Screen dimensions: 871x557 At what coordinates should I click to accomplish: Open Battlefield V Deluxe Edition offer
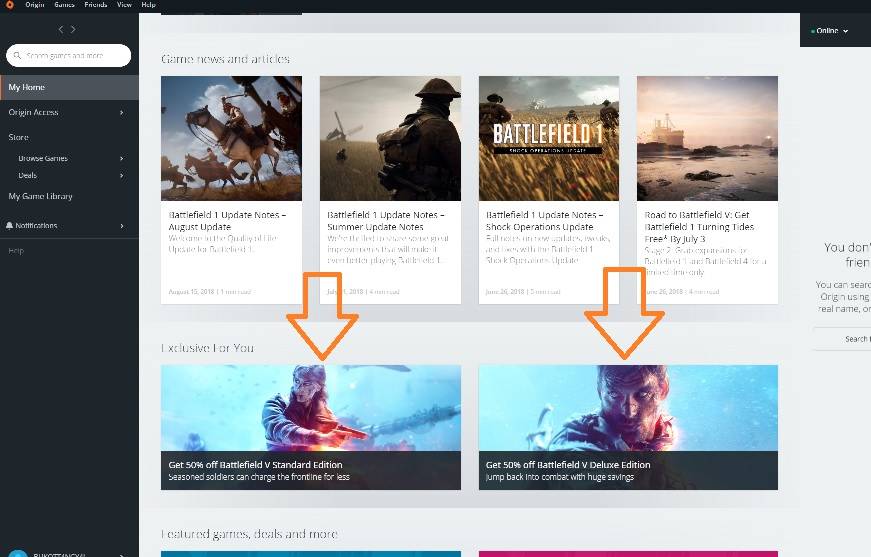(x=628, y=427)
